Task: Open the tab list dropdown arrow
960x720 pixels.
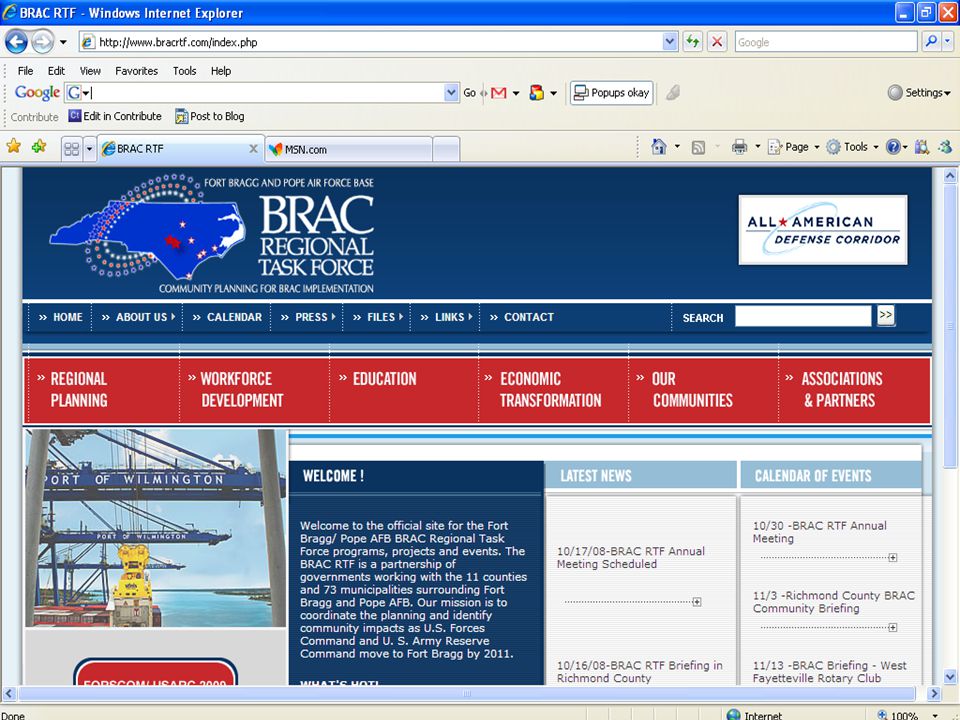Action: tap(89, 149)
